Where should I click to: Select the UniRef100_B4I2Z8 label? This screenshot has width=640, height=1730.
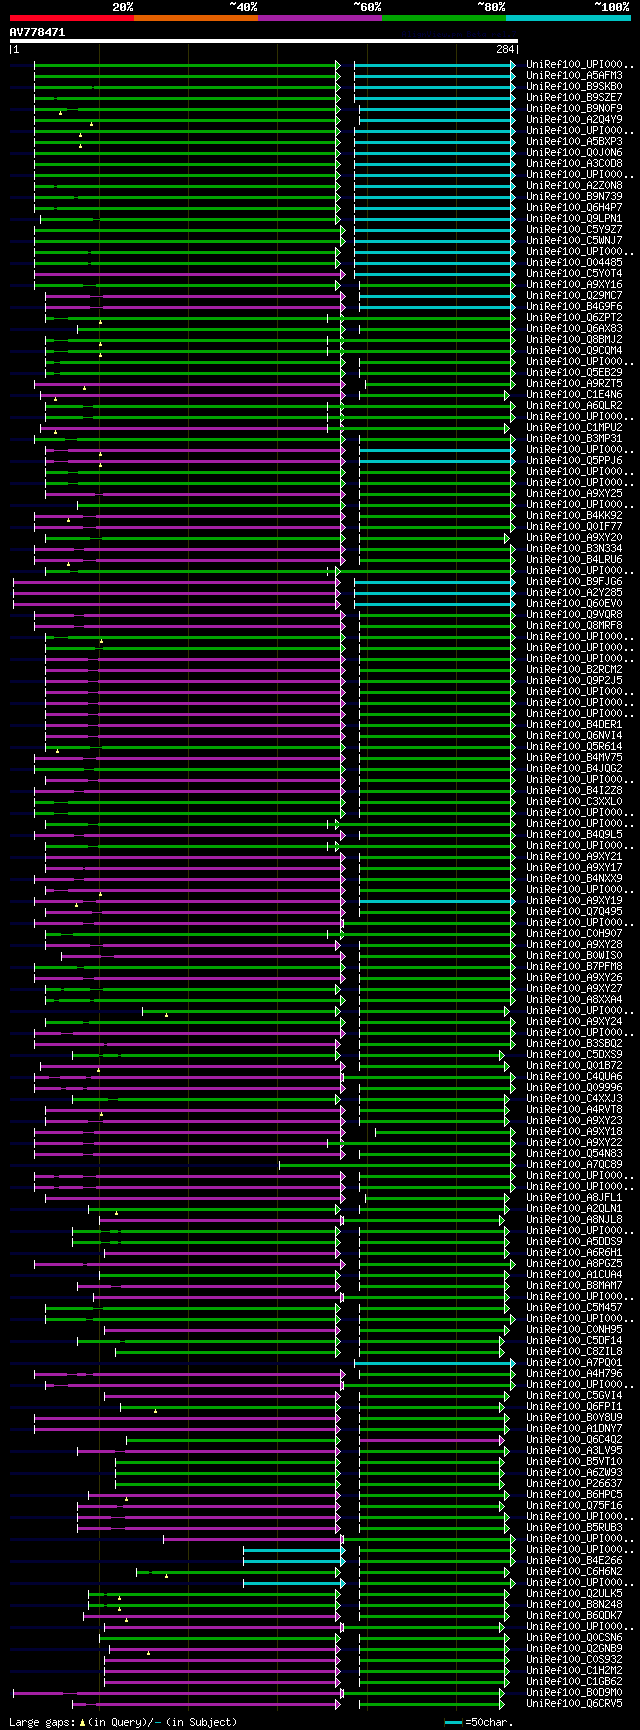point(574,790)
